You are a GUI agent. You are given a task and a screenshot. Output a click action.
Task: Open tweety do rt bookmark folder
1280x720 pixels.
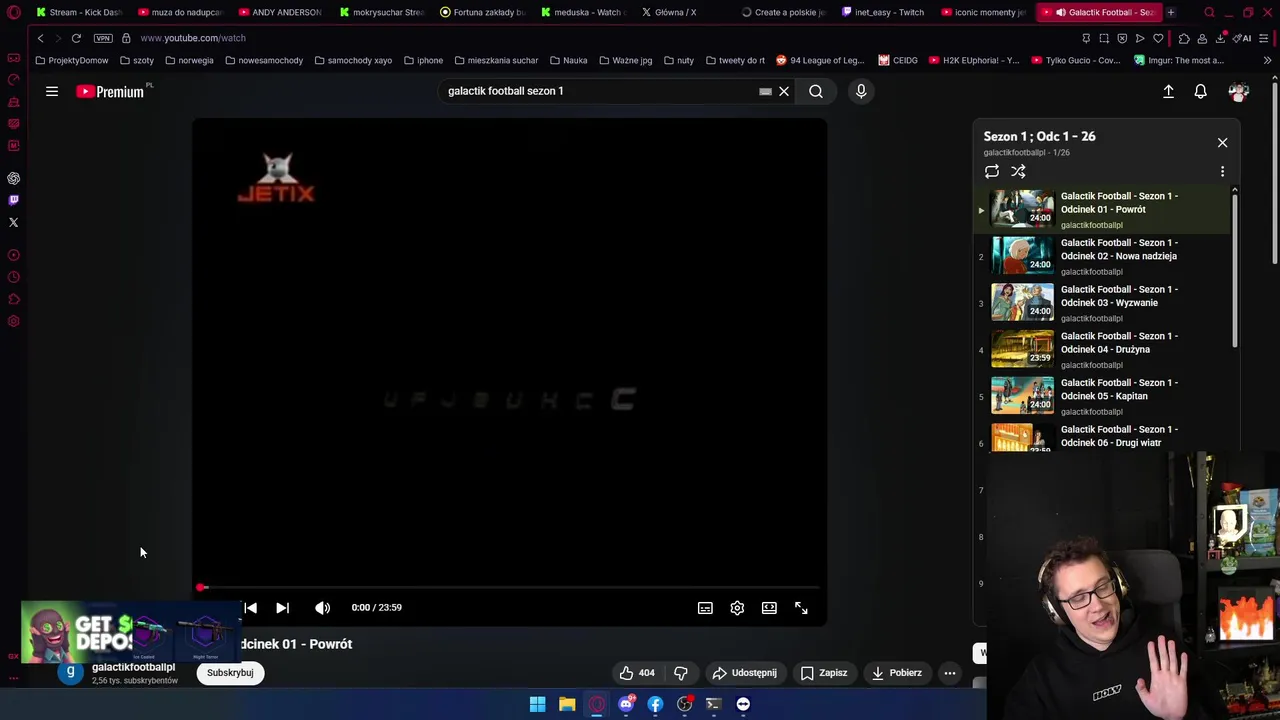pyautogui.click(x=737, y=60)
